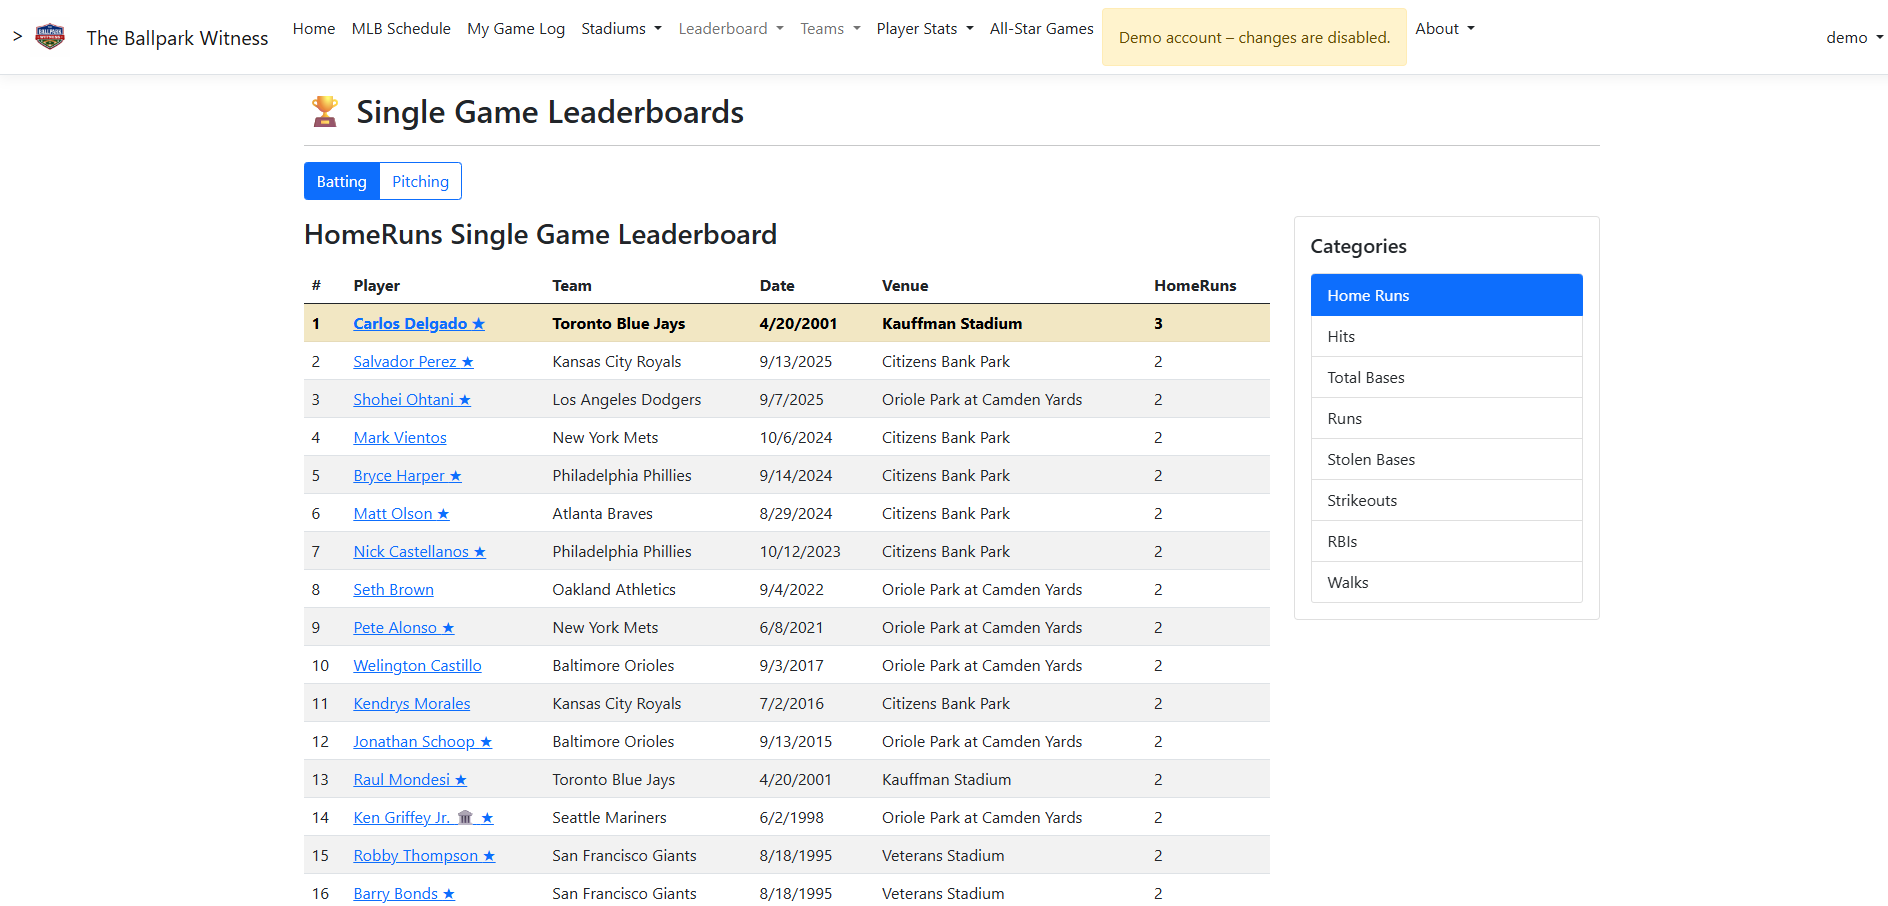Expand the Stadiums dropdown menu
1888x906 pixels.
(621, 29)
